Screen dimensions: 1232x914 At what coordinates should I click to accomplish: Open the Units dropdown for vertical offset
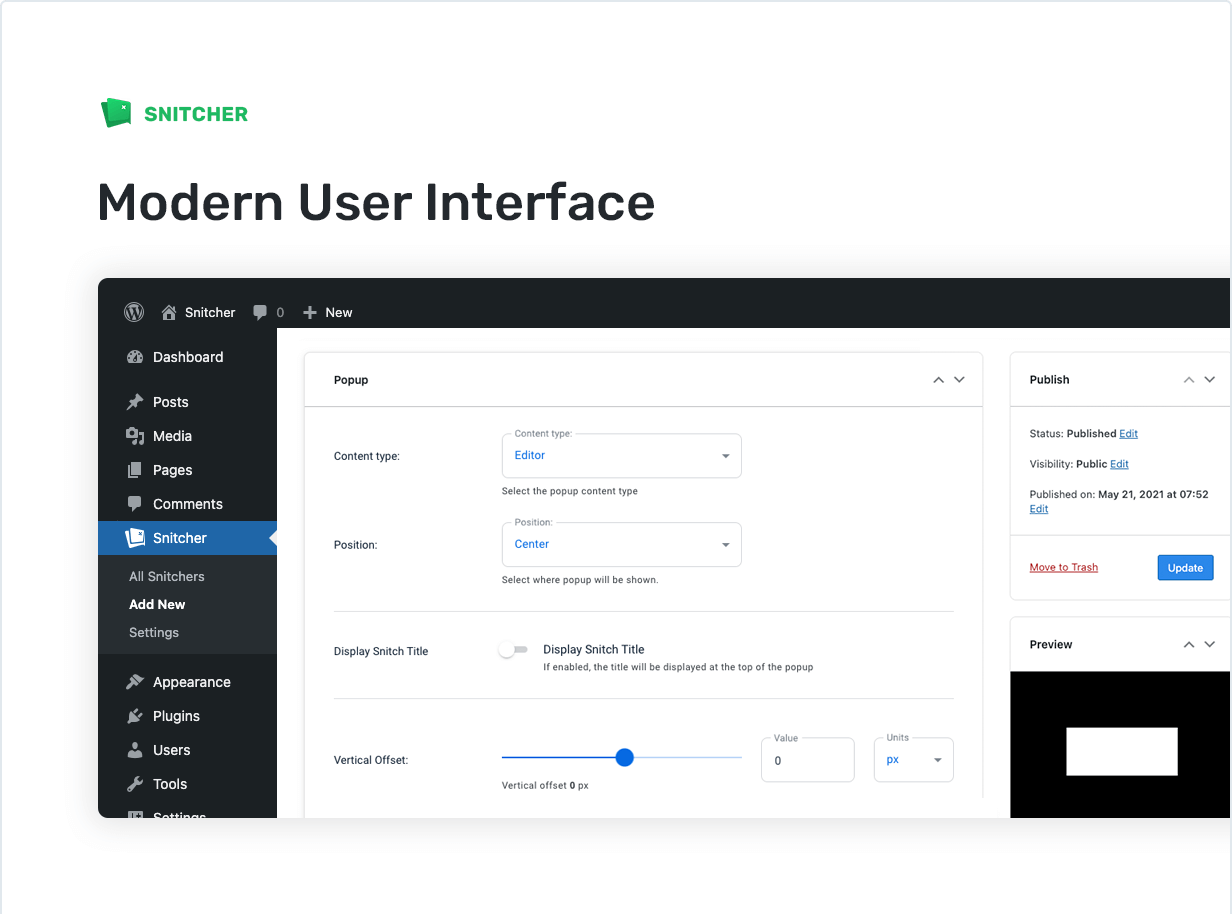pos(913,759)
